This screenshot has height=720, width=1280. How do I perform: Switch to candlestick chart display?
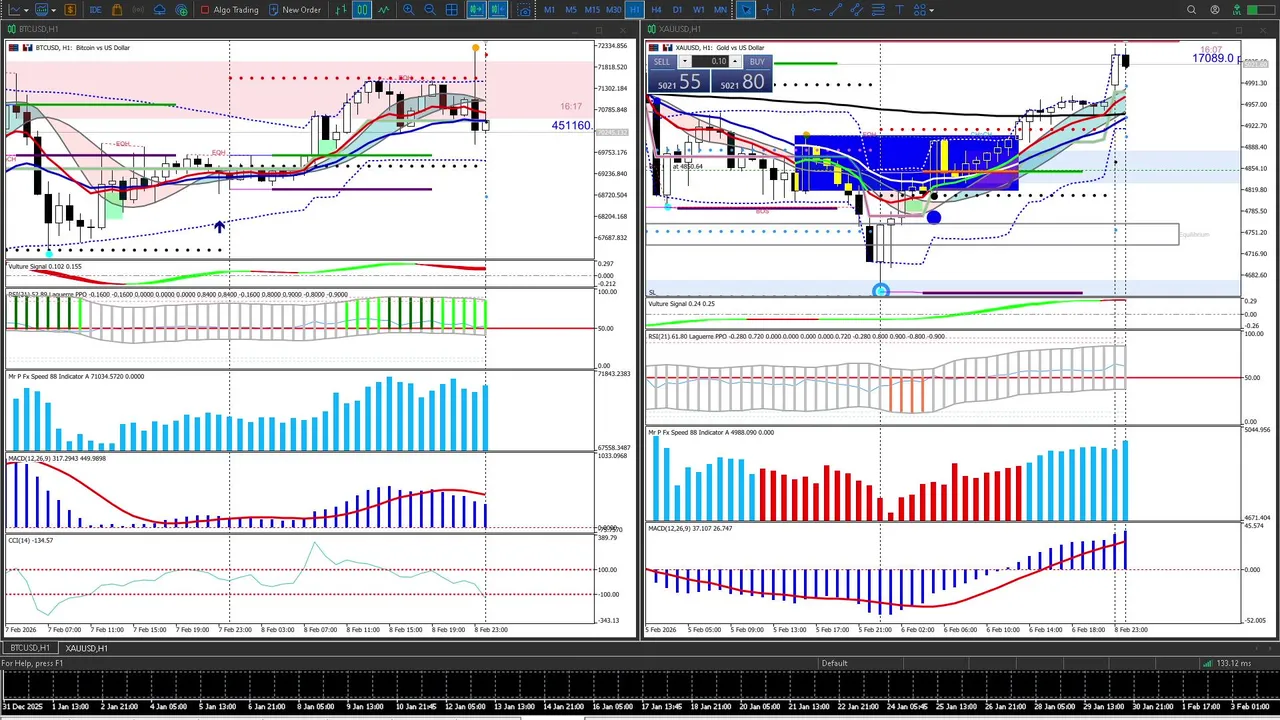point(362,10)
